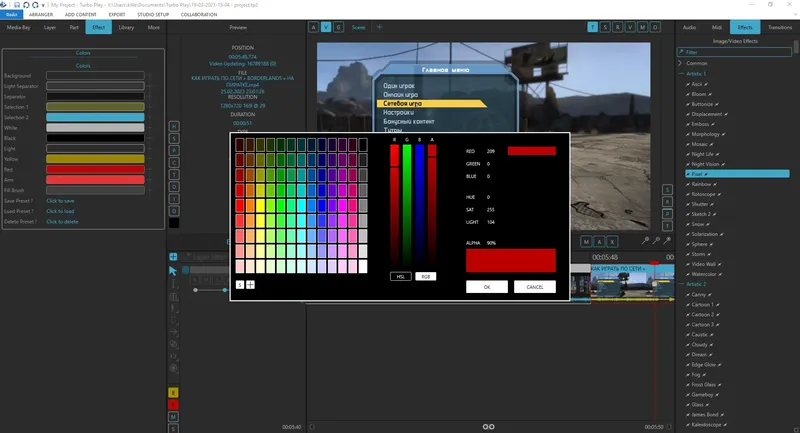
Task: Click the yellow B marker button
Action: coord(173,393)
